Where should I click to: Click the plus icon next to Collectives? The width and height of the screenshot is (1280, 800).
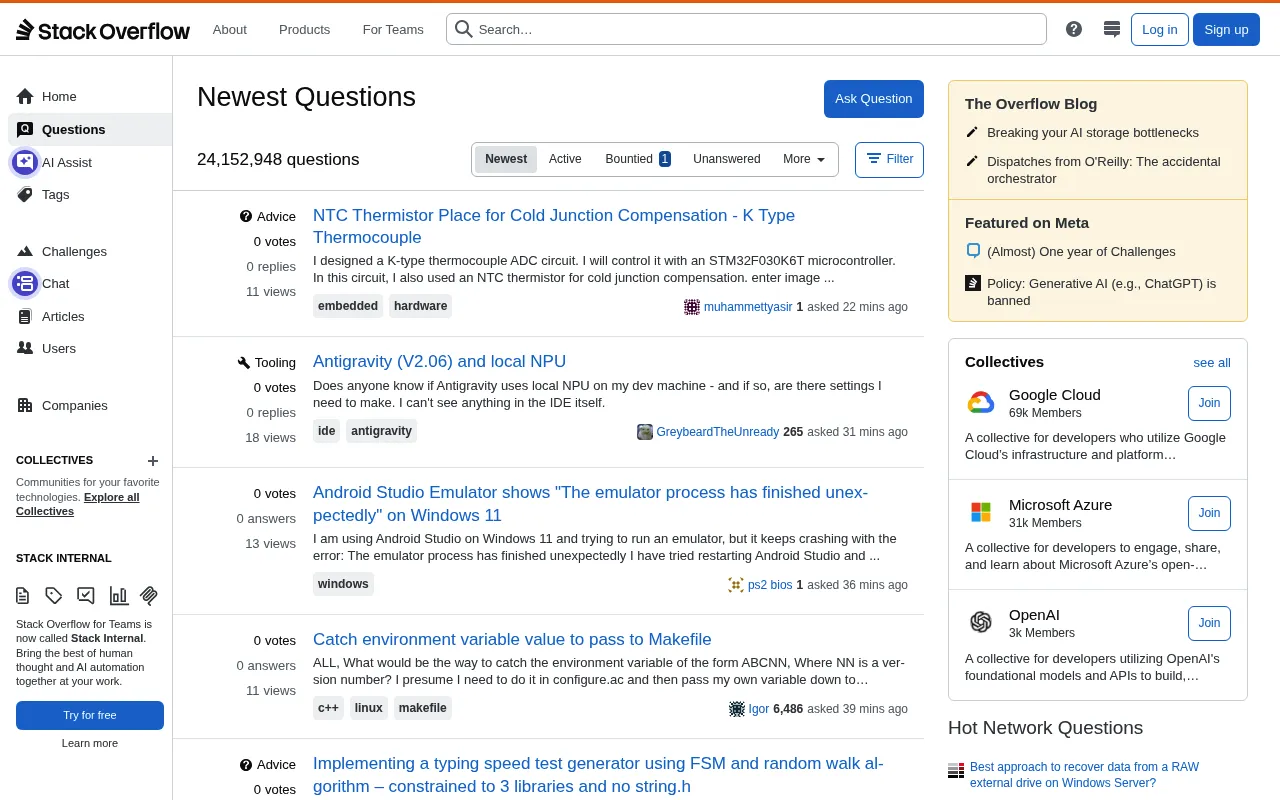[153, 461]
